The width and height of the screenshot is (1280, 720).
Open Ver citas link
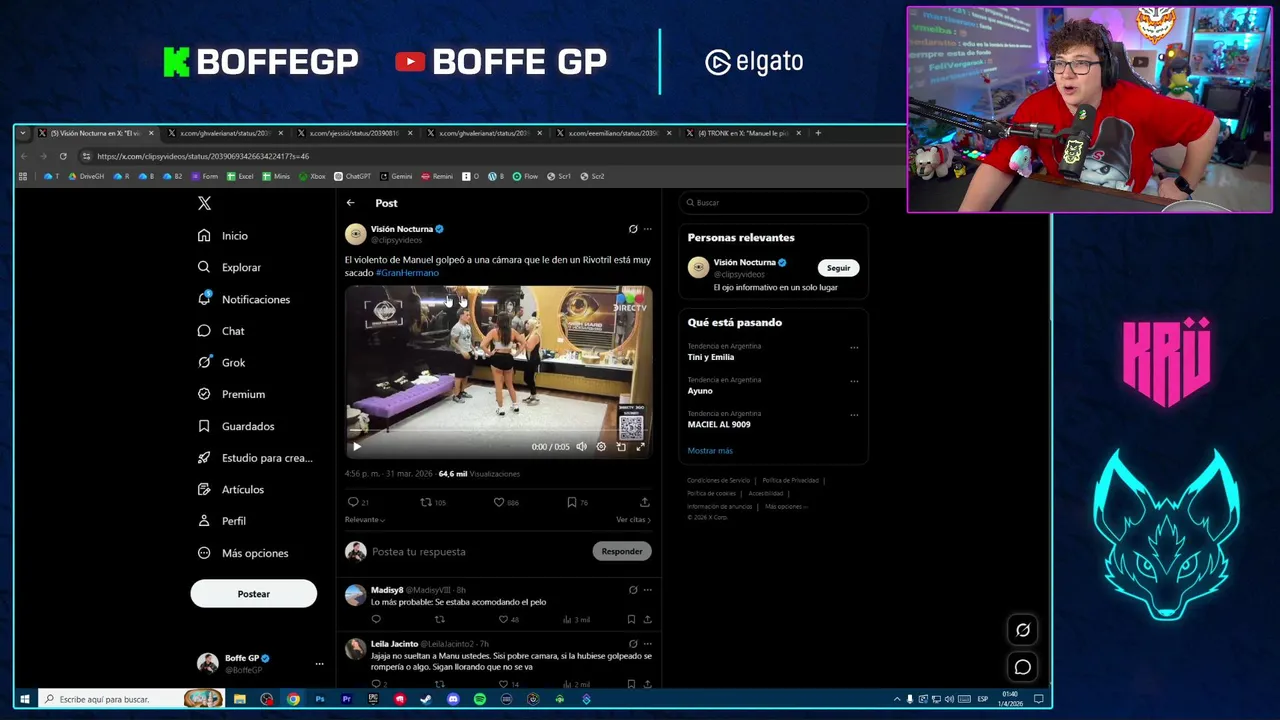point(633,520)
